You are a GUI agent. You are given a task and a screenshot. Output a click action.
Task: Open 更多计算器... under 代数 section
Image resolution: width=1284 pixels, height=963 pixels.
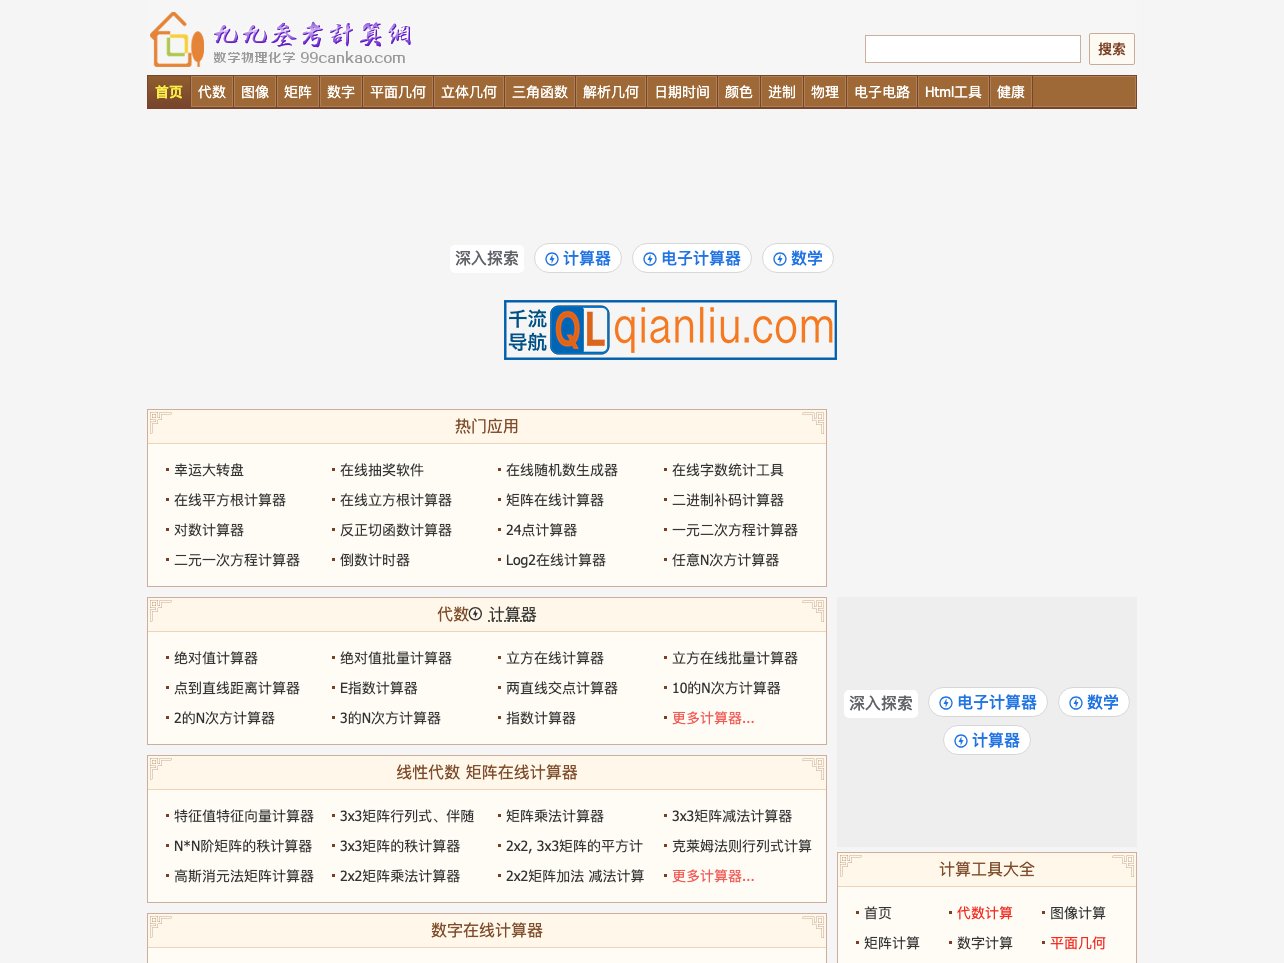tap(713, 718)
